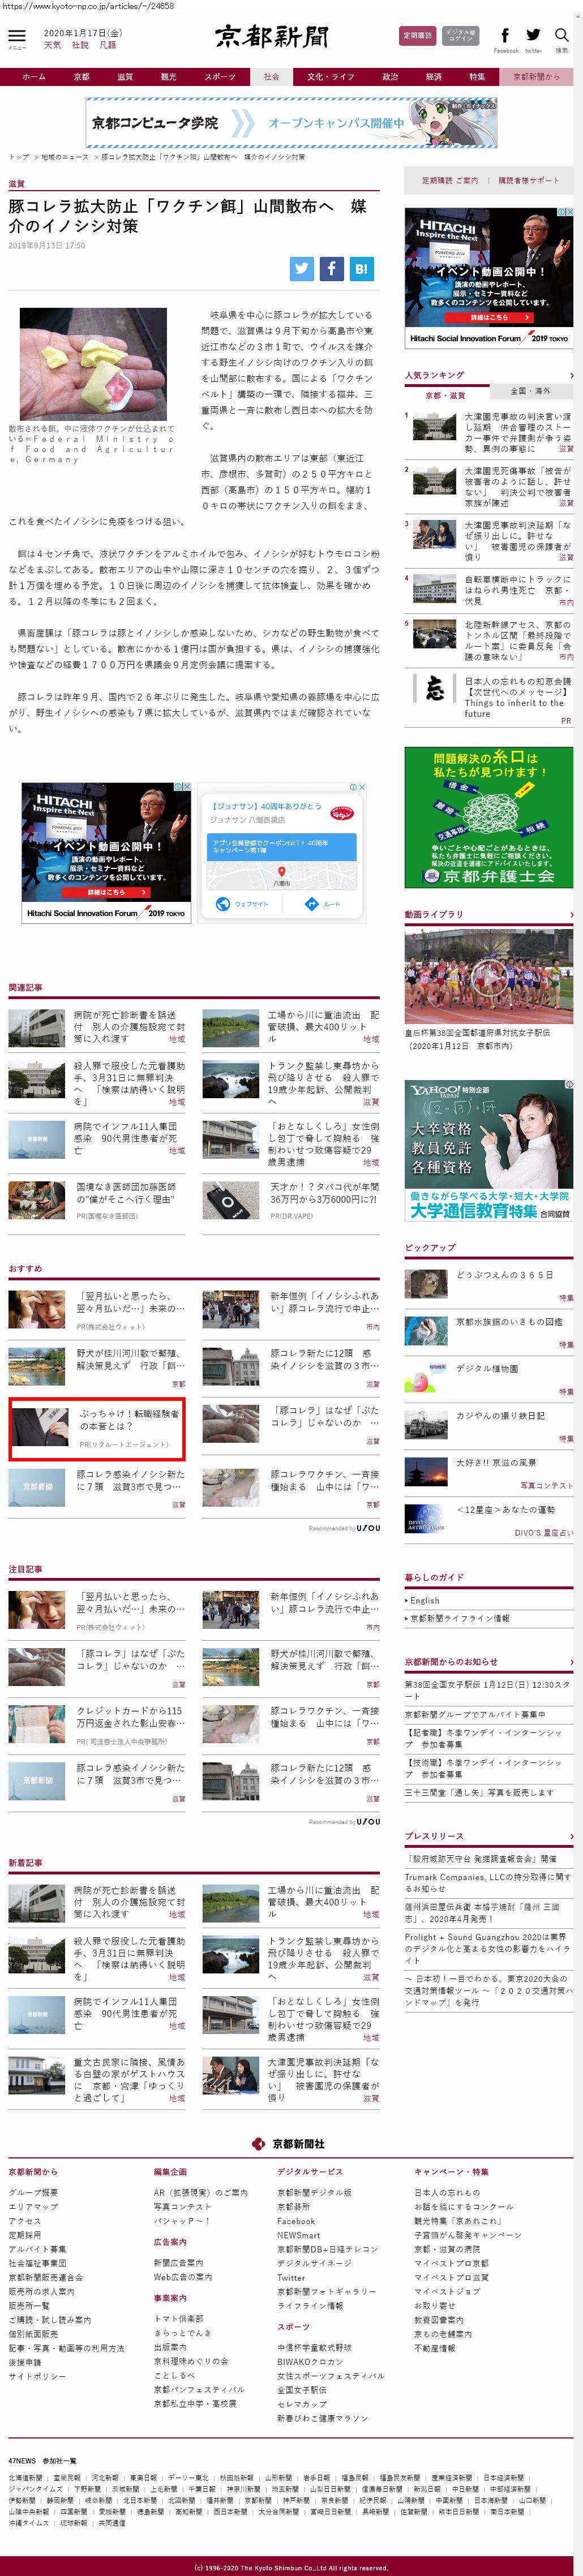Screen dimensions: 583x2576
Task: Expand the 京都新聞からのお知らせ arrow
Action: (571, 1662)
